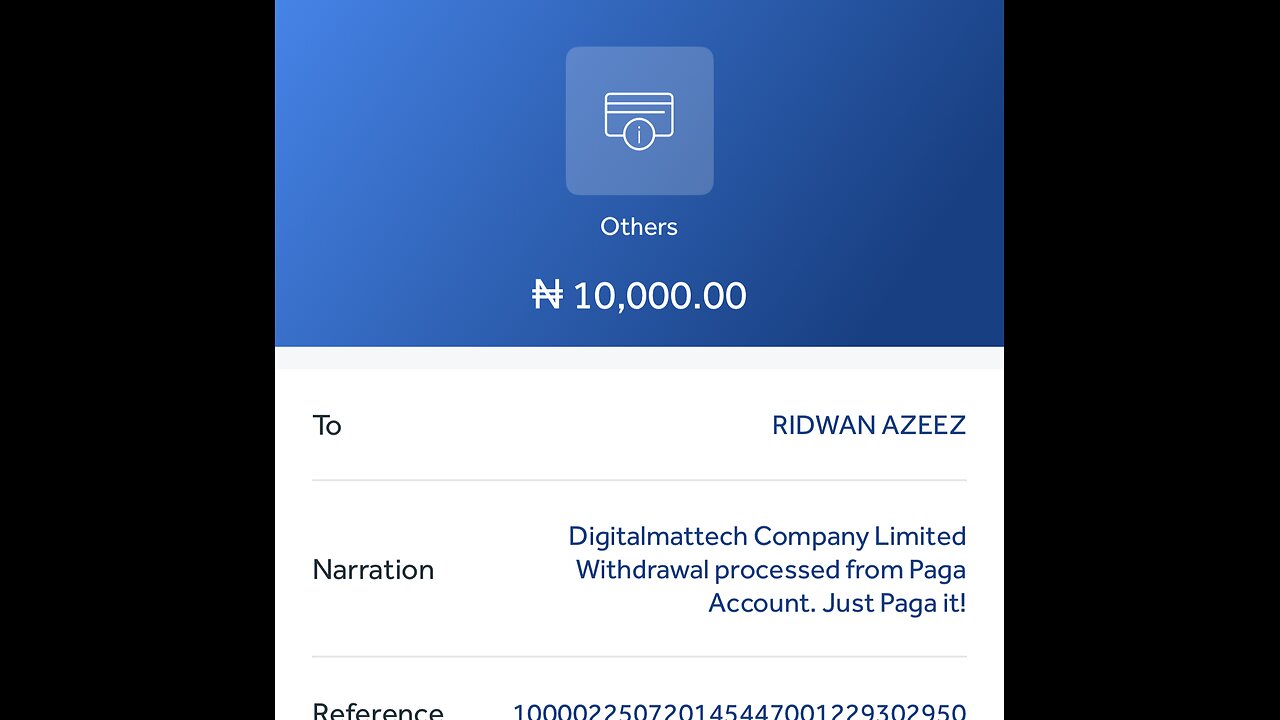Tap the card info transaction icon
This screenshot has height=720, width=1280.
(x=639, y=121)
